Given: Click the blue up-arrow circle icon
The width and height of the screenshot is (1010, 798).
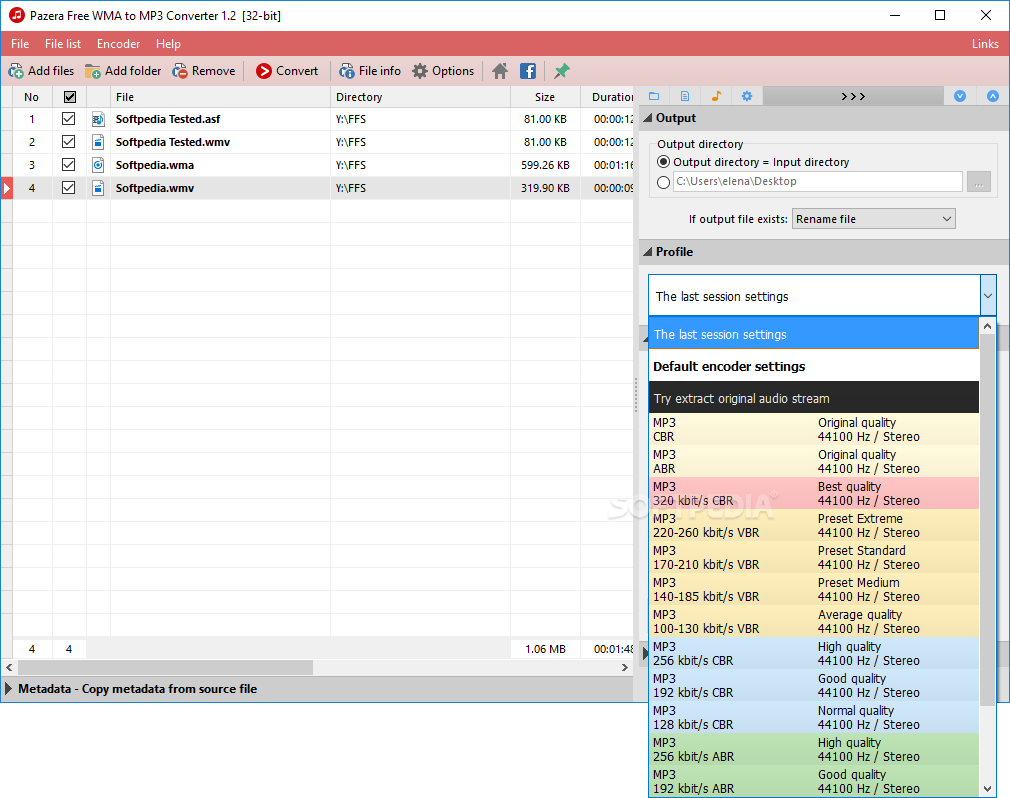Looking at the screenshot, I should click(993, 96).
